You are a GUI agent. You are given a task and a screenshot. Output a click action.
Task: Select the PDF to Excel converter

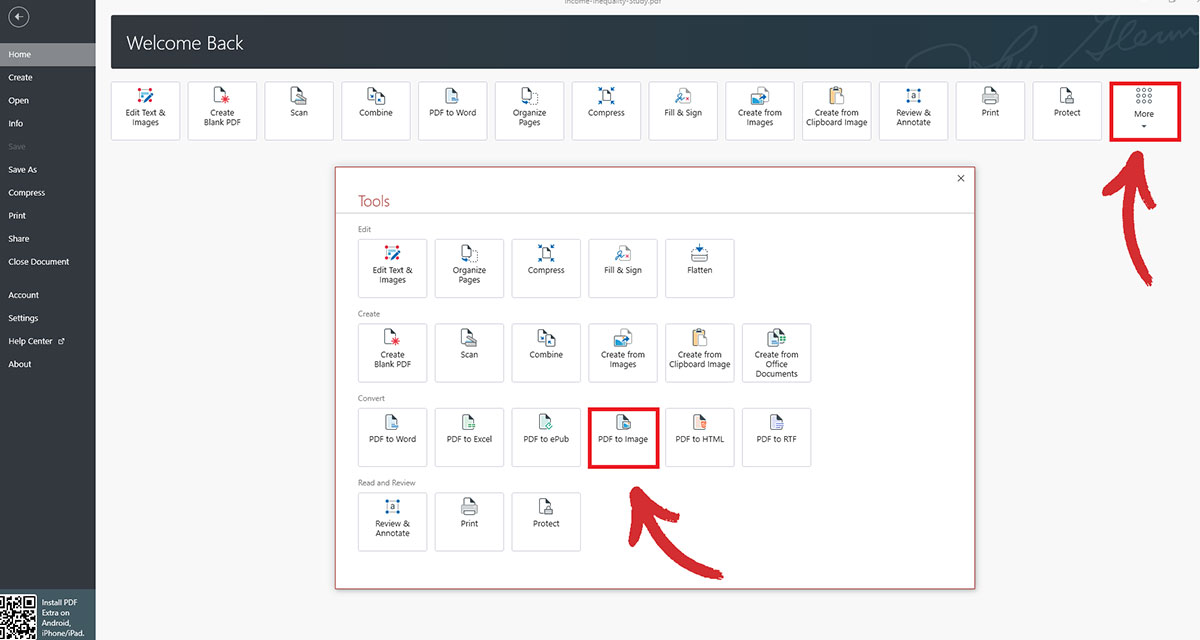coord(469,437)
